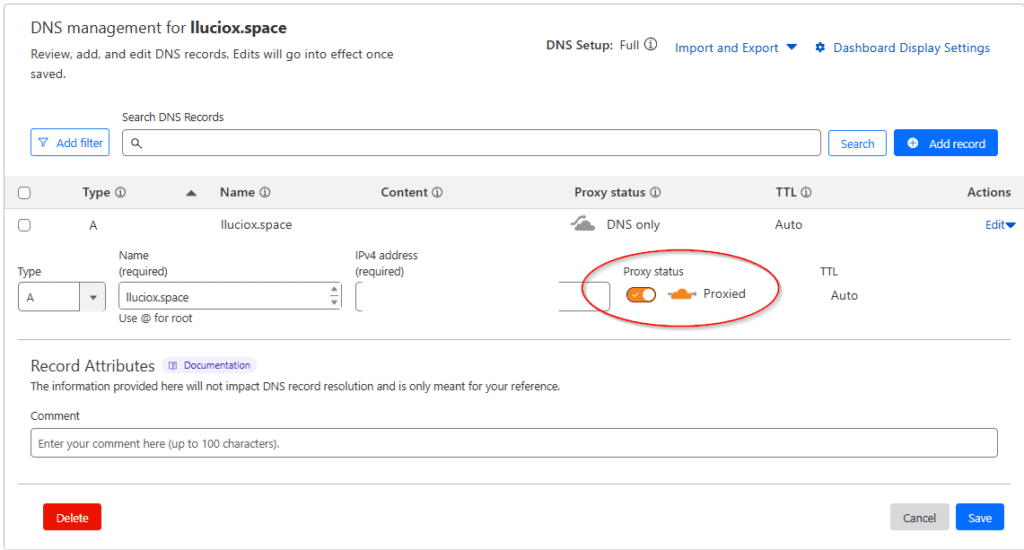Image resolution: width=1024 pixels, height=550 pixels.
Task: Click the Add record button
Action: point(945,143)
